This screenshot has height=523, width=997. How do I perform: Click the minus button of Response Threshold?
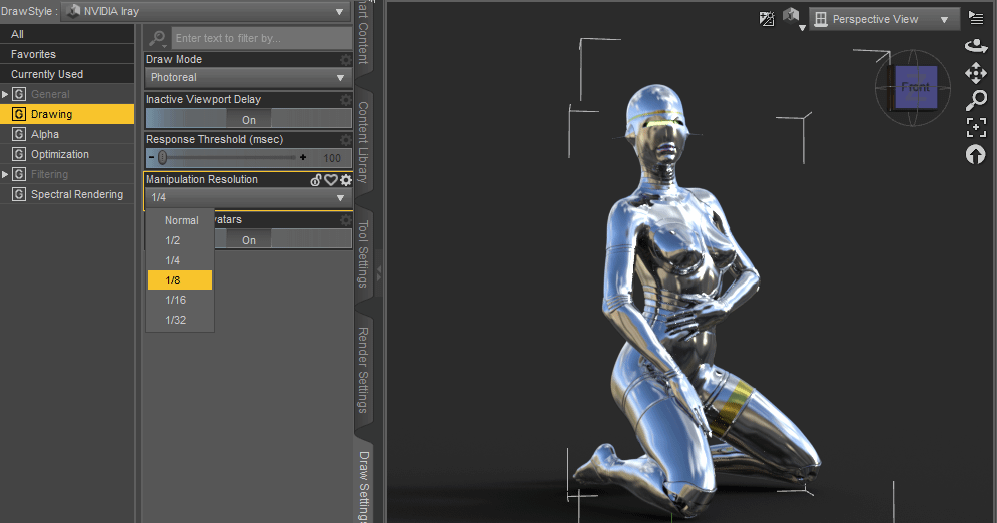[151, 157]
